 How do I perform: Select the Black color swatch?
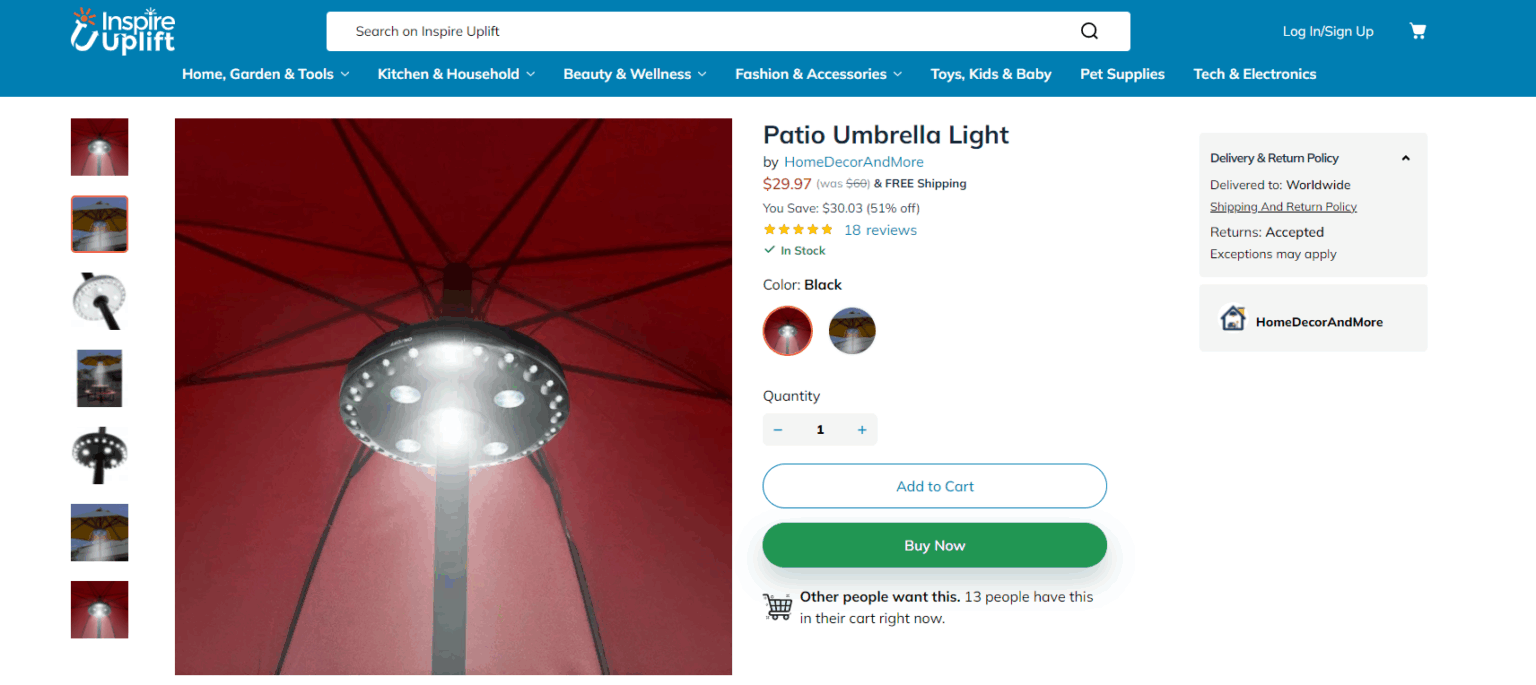787,330
